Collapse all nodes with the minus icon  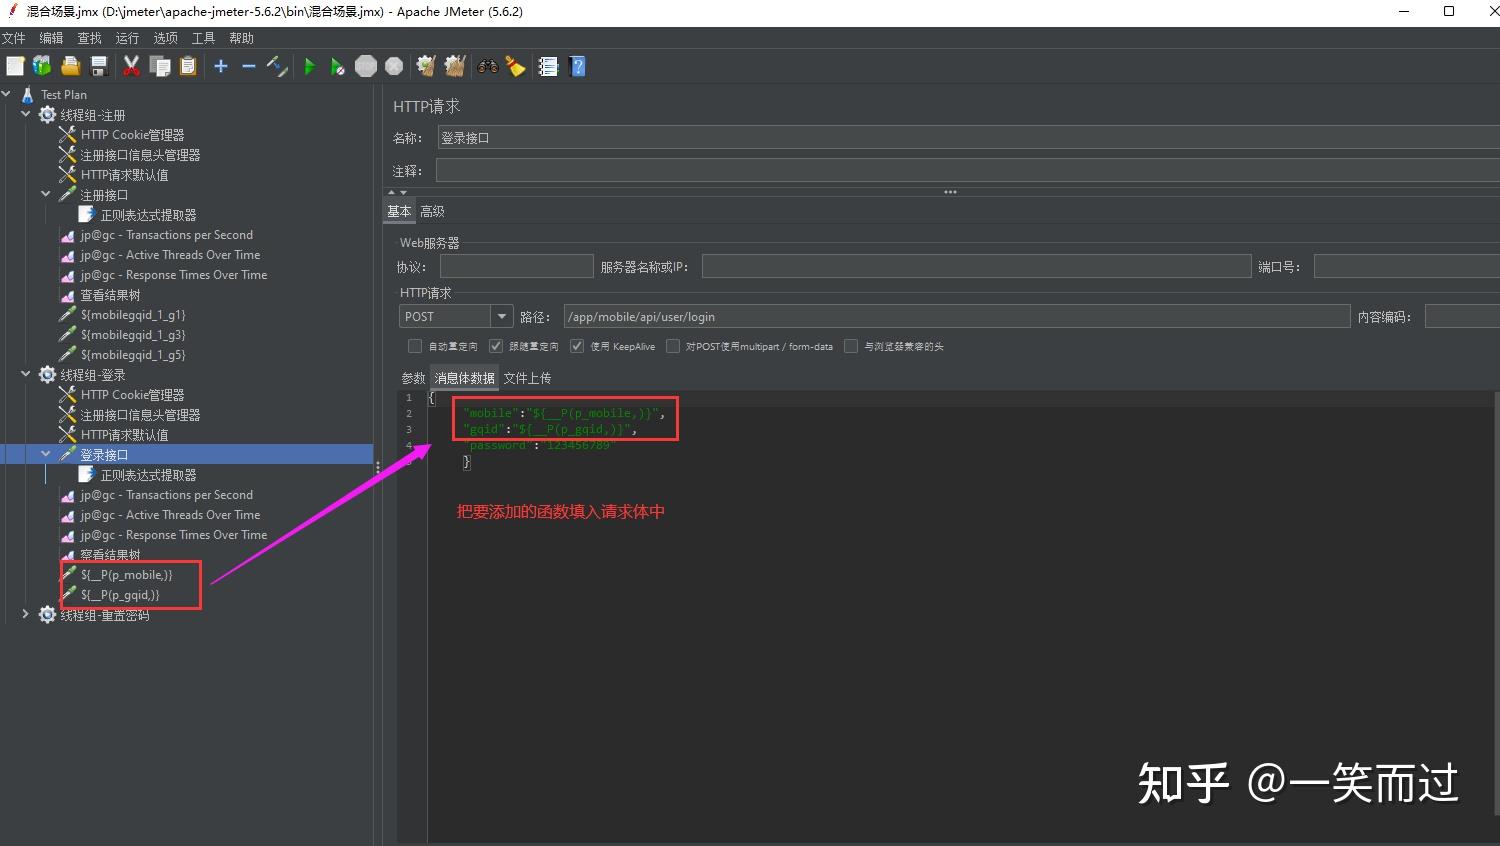pyautogui.click(x=249, y=66)
